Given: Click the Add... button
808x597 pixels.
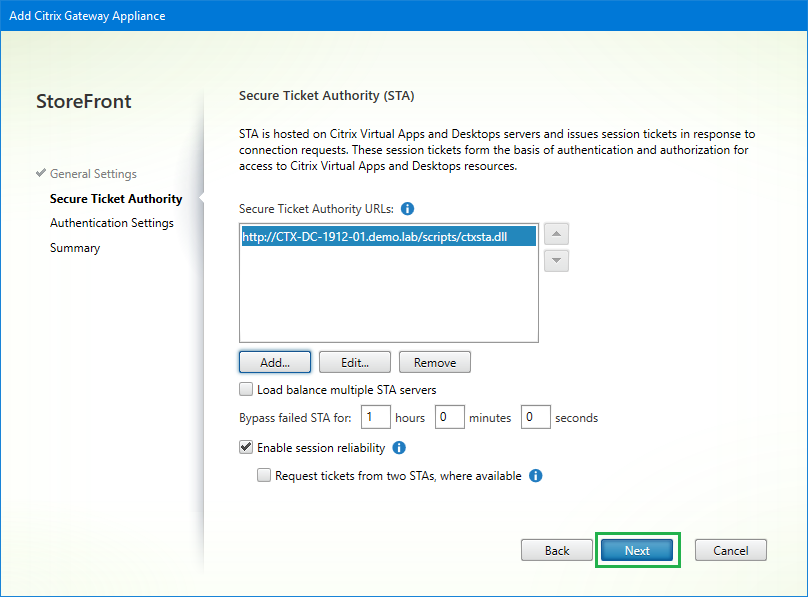Looking at the screenshot, I should [x=275, y=363].
